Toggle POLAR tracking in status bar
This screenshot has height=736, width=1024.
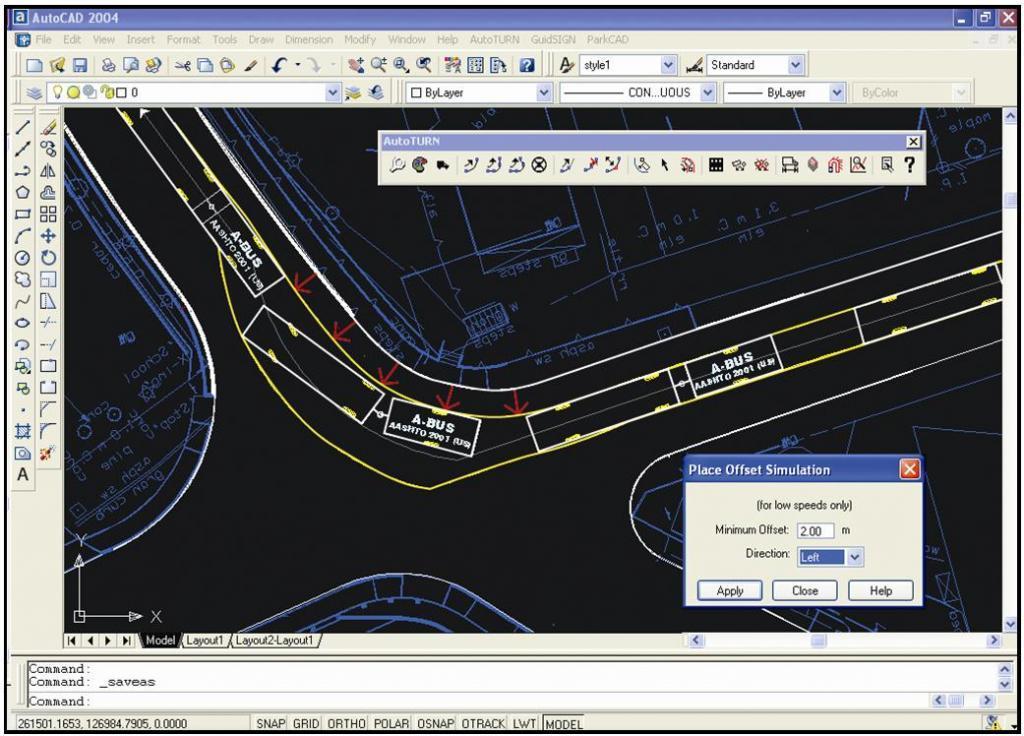pyautogui.click(x=391, y=723)
